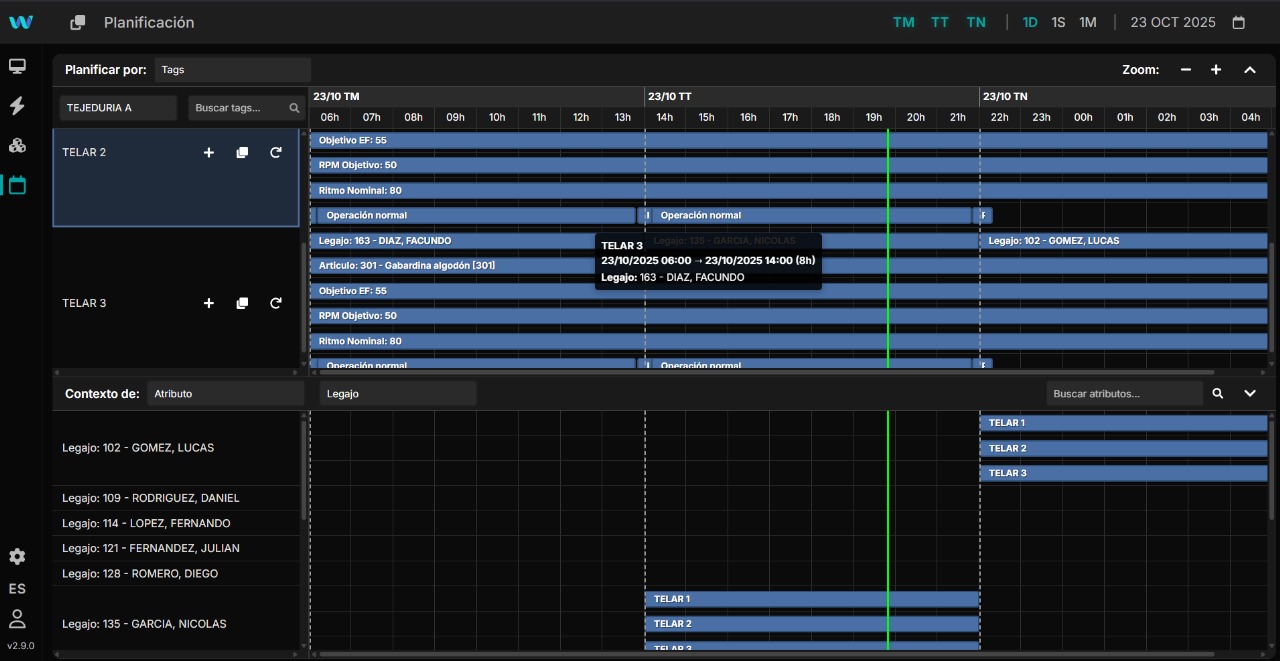Image resolution: width=1280 pixels, height=661 pixels.
Task: Toggle the TN shift filter
Action: [x=976, y=22]
